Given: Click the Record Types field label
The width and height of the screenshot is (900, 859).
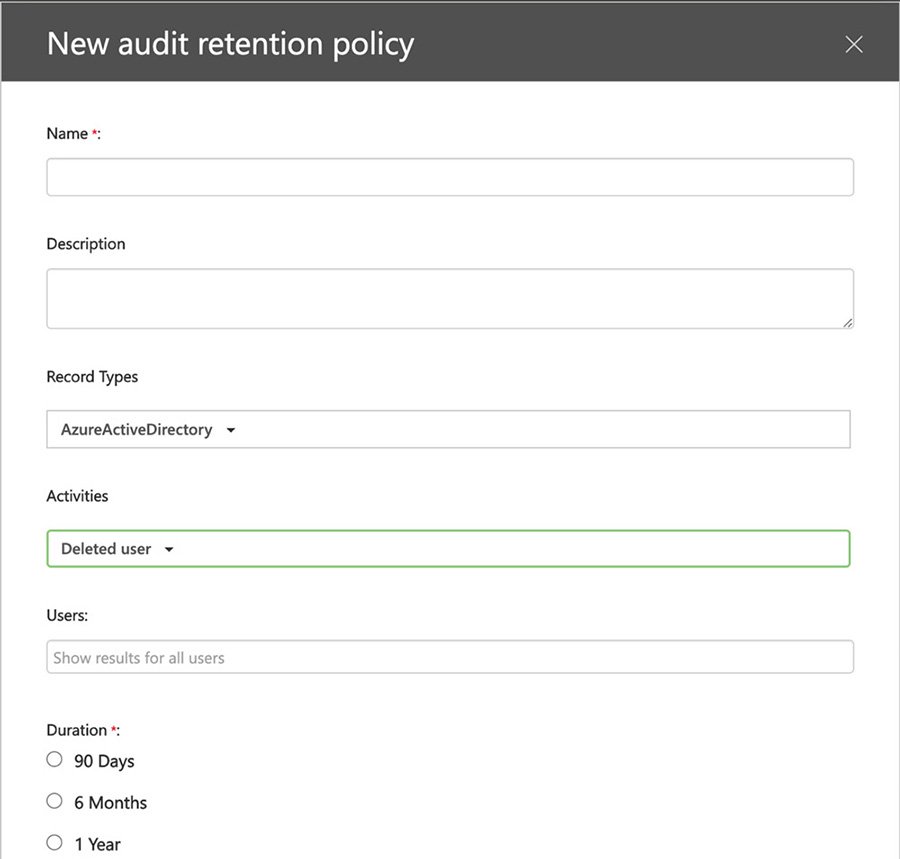Looking at the screenshot, I should tap(92, 376).
